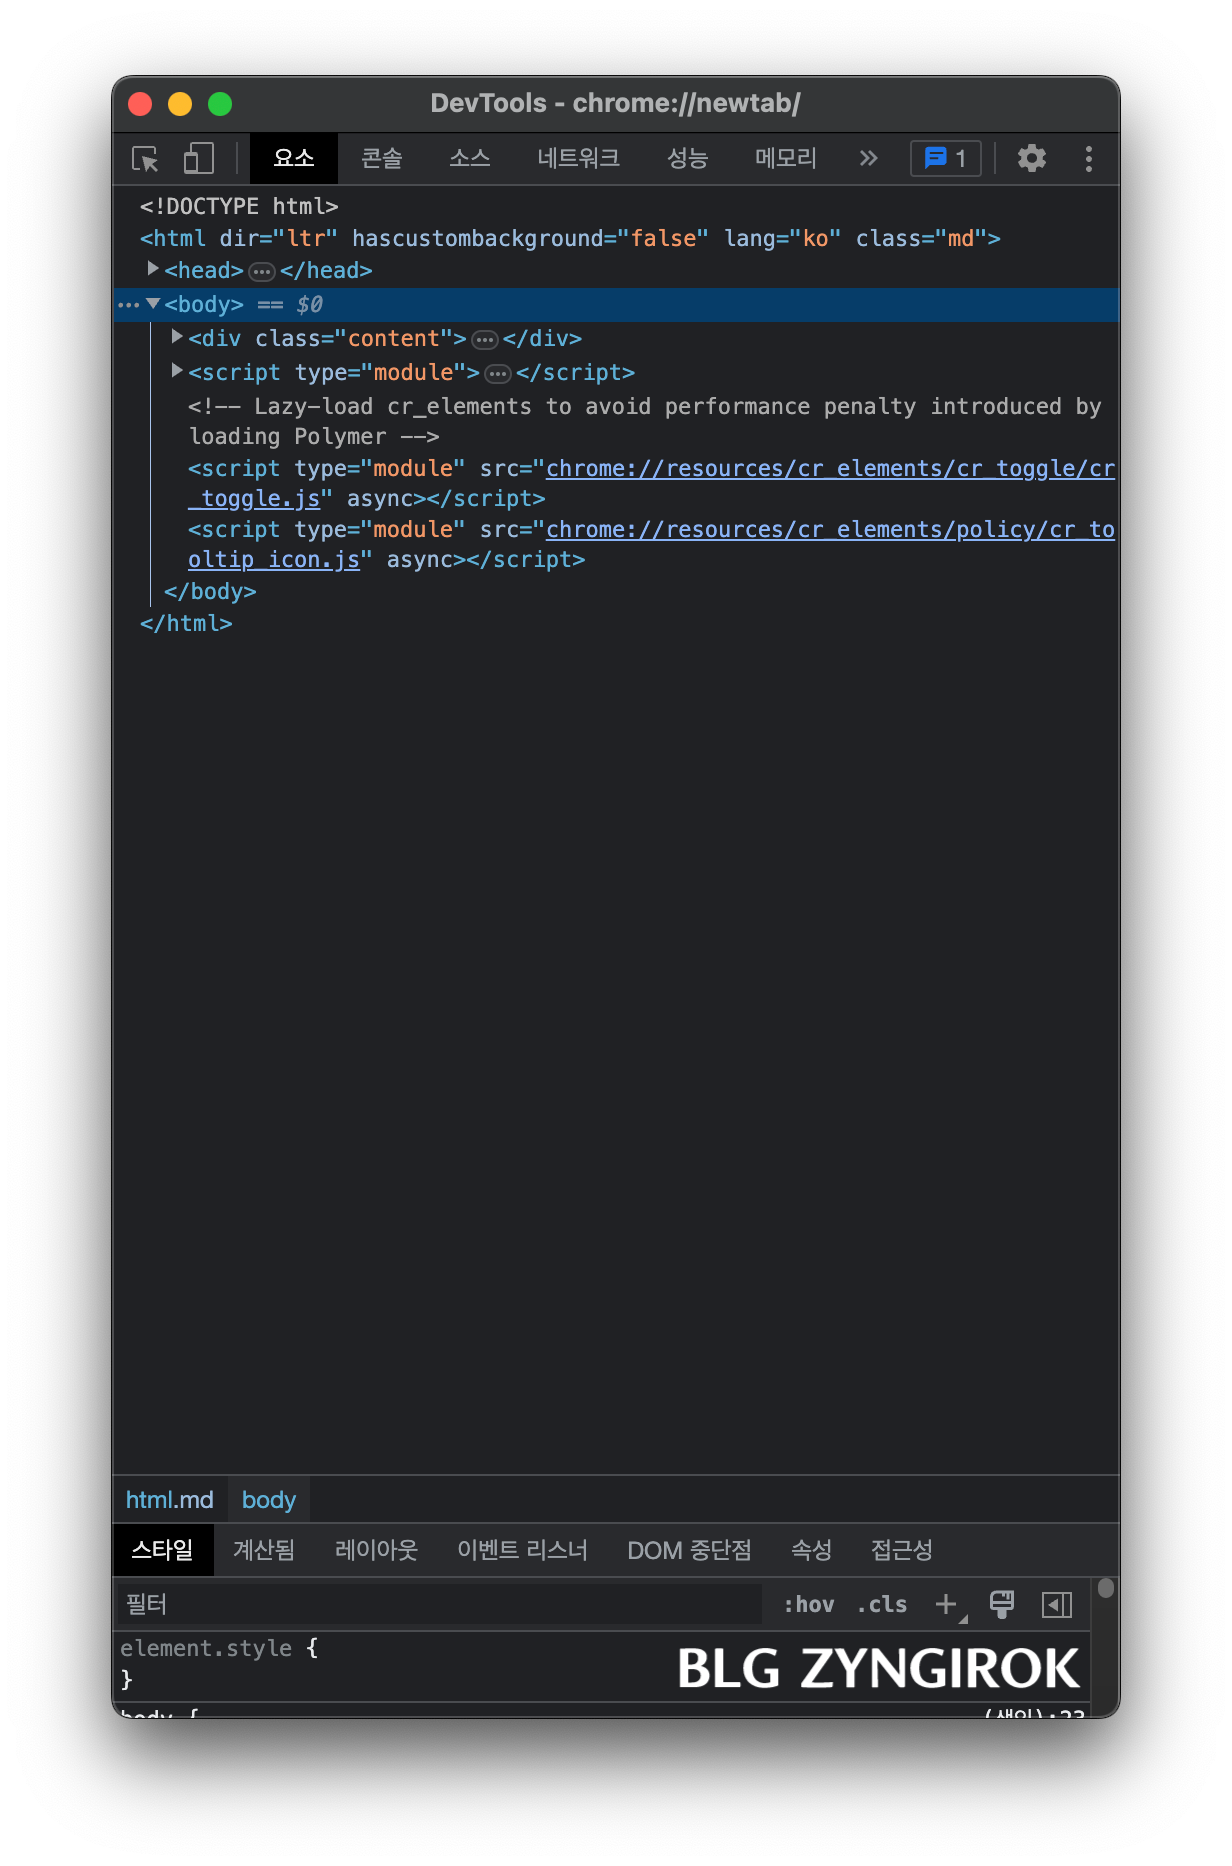Image resolution: width=1232 pixels, height=1866 pixels.
Task: Open the three-dot customize menu
Action: [1089, 159]
